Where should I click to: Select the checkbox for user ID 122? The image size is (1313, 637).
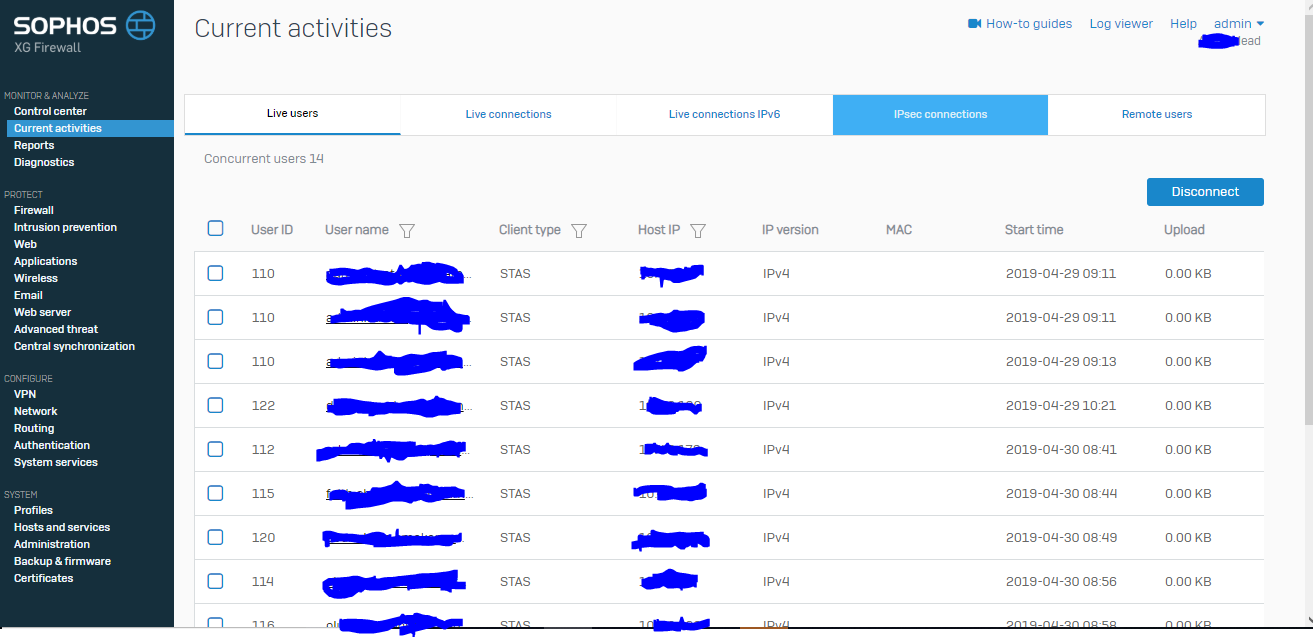tap(215, 405)
